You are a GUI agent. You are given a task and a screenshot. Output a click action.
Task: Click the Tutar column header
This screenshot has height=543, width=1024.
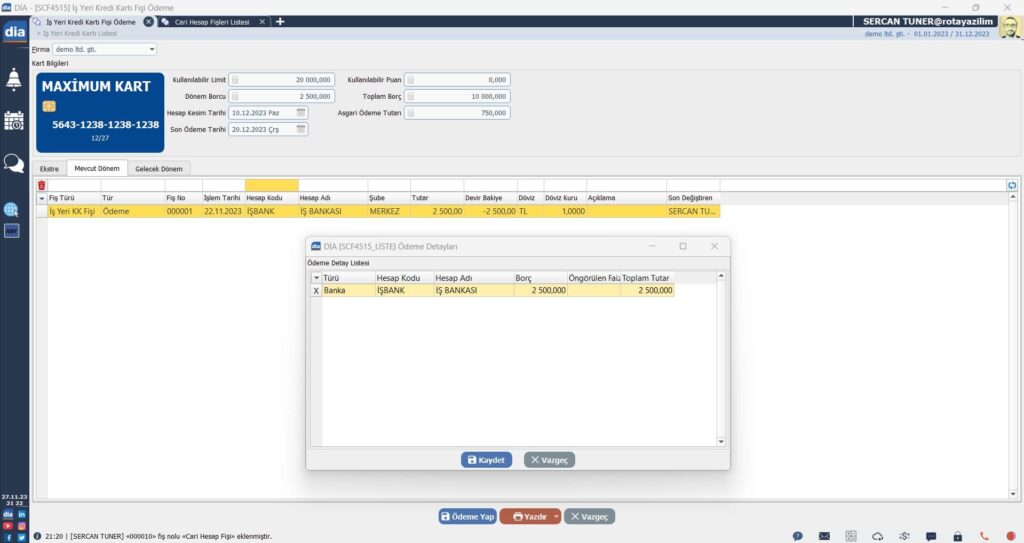(x=437, y=198)
